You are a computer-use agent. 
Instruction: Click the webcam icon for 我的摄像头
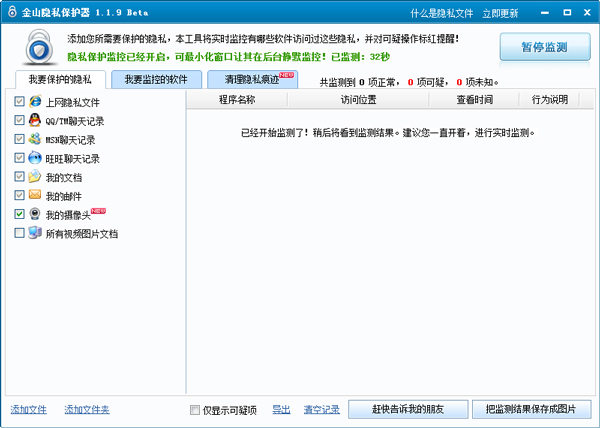point(35,214)
